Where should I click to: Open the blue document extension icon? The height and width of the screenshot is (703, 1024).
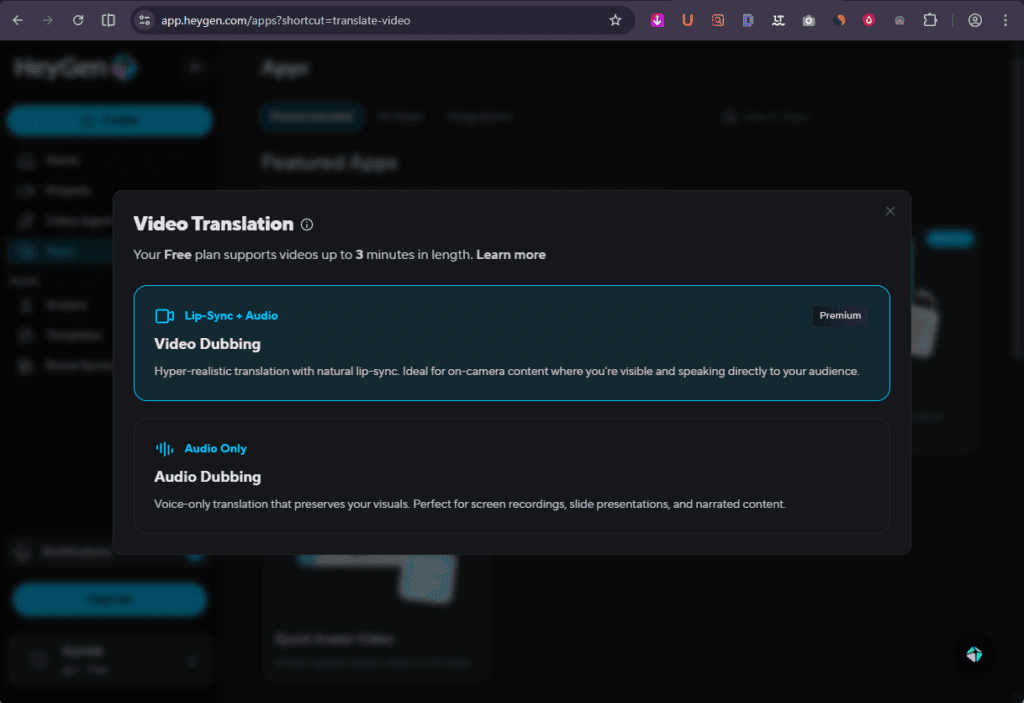pyautogui.click(x=748, y=20)
